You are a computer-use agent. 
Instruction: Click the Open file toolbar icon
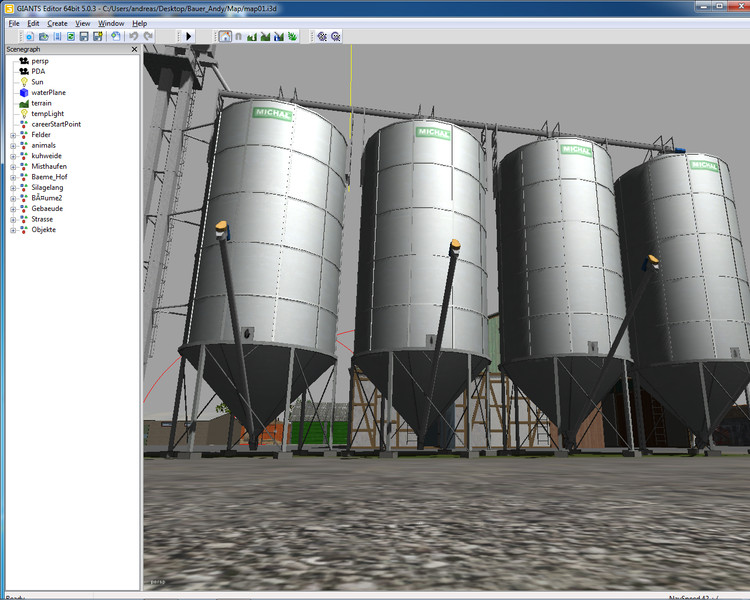tap(44, 36)
